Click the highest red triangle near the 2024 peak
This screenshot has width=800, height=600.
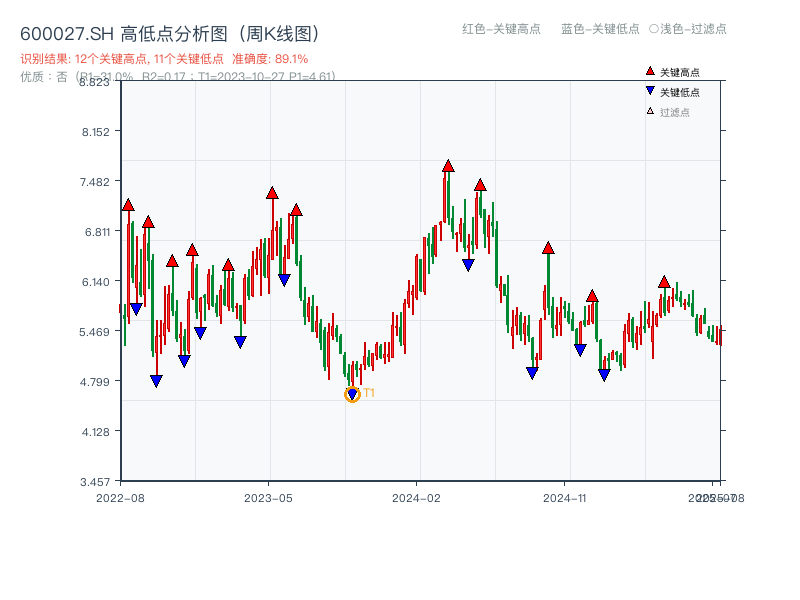(448, 166)
